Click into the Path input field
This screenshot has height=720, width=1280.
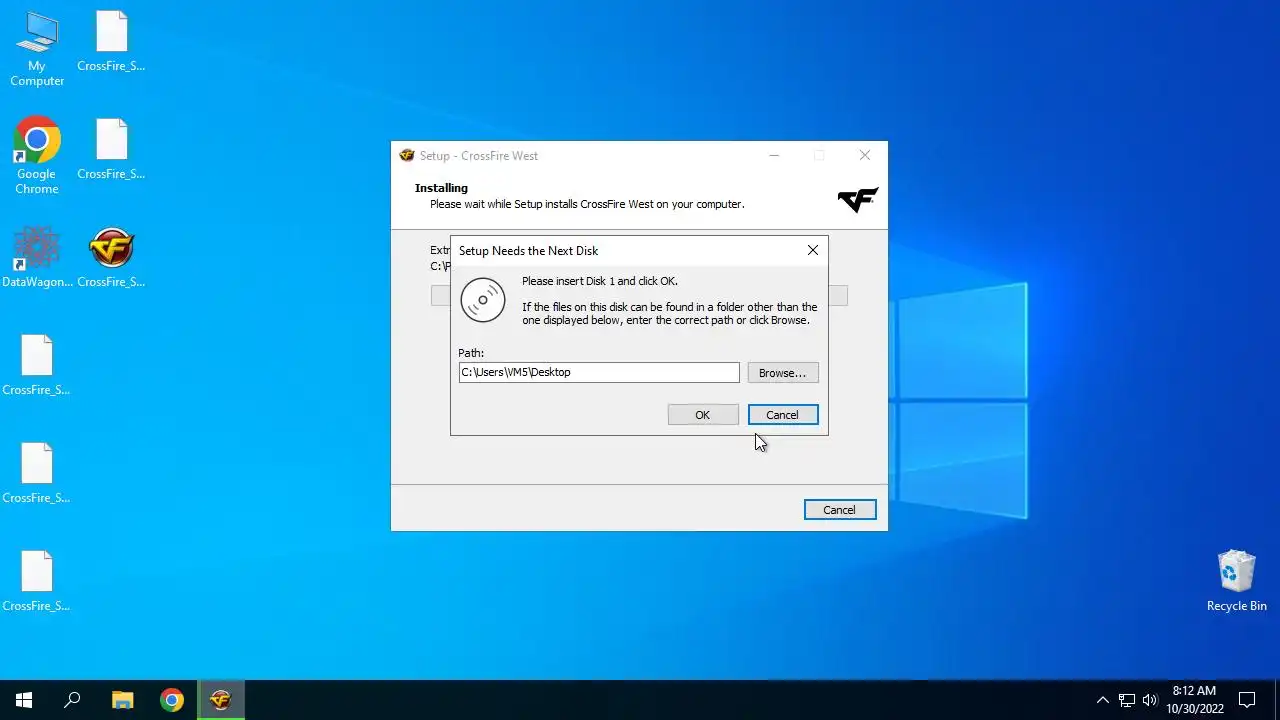599,372
